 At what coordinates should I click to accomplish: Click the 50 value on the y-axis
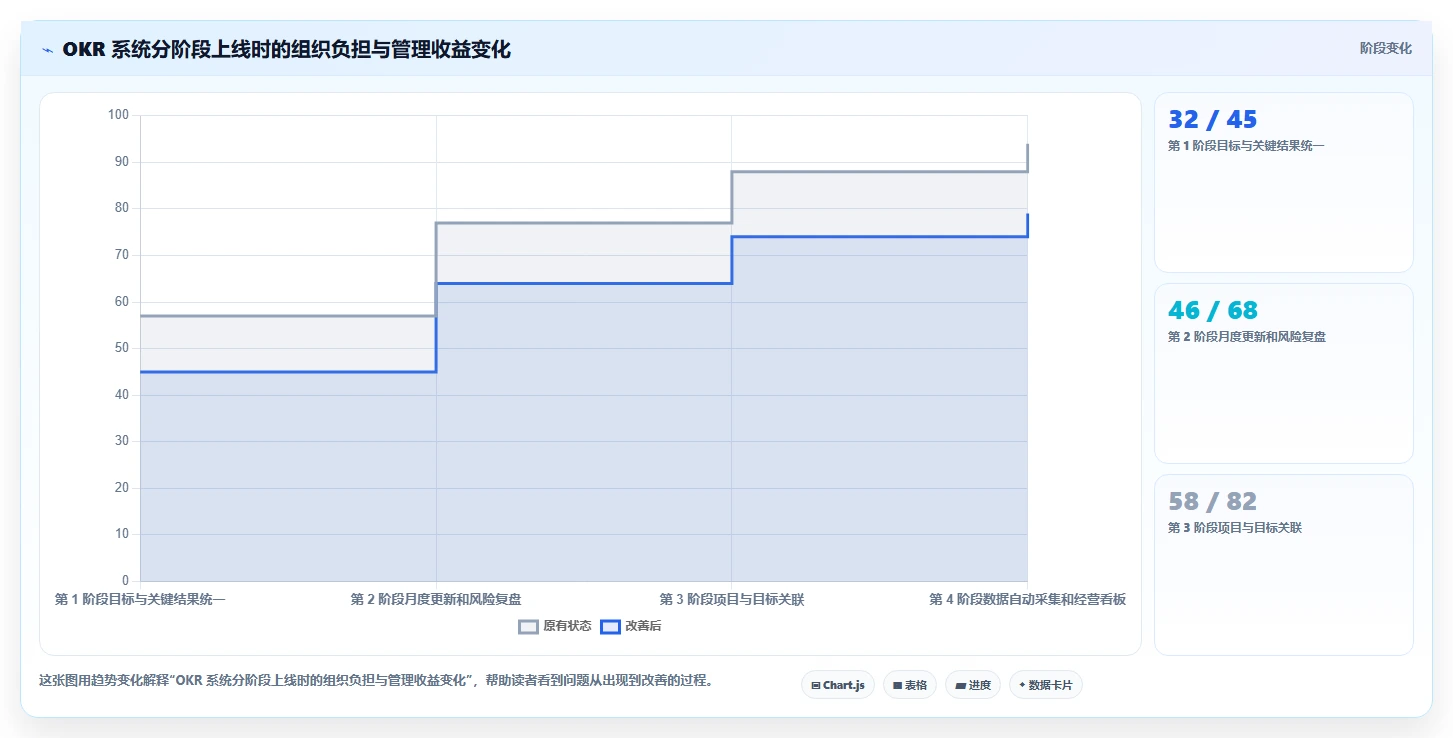click(122, 348)
